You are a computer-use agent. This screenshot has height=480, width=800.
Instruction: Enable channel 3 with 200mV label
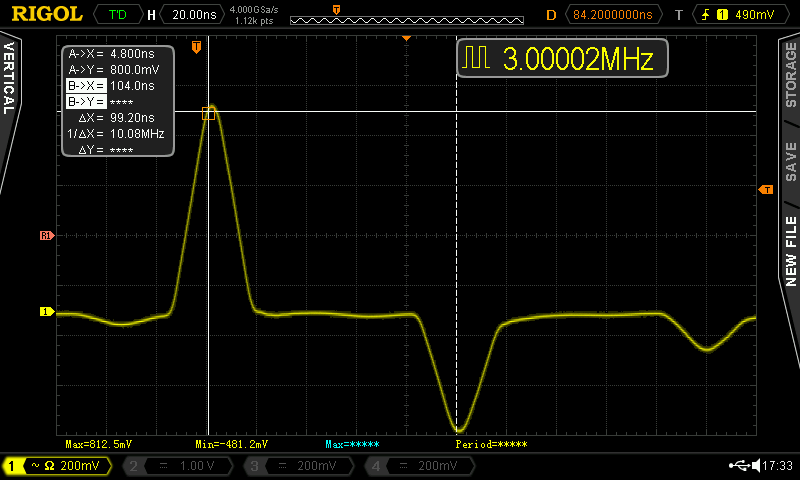(x=298, y=466)
